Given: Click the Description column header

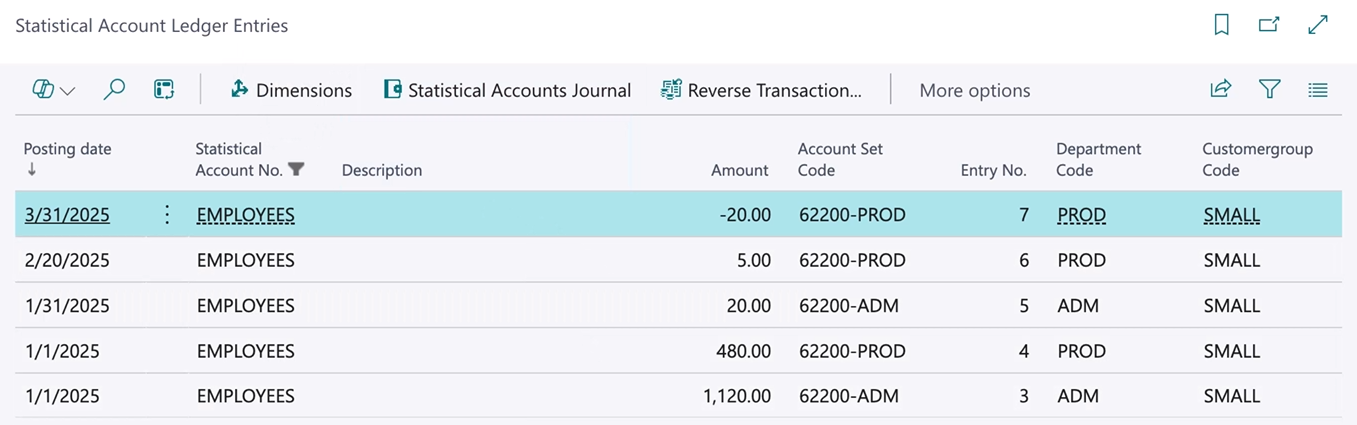Looking at the screenshot, I should pos(382,170).
